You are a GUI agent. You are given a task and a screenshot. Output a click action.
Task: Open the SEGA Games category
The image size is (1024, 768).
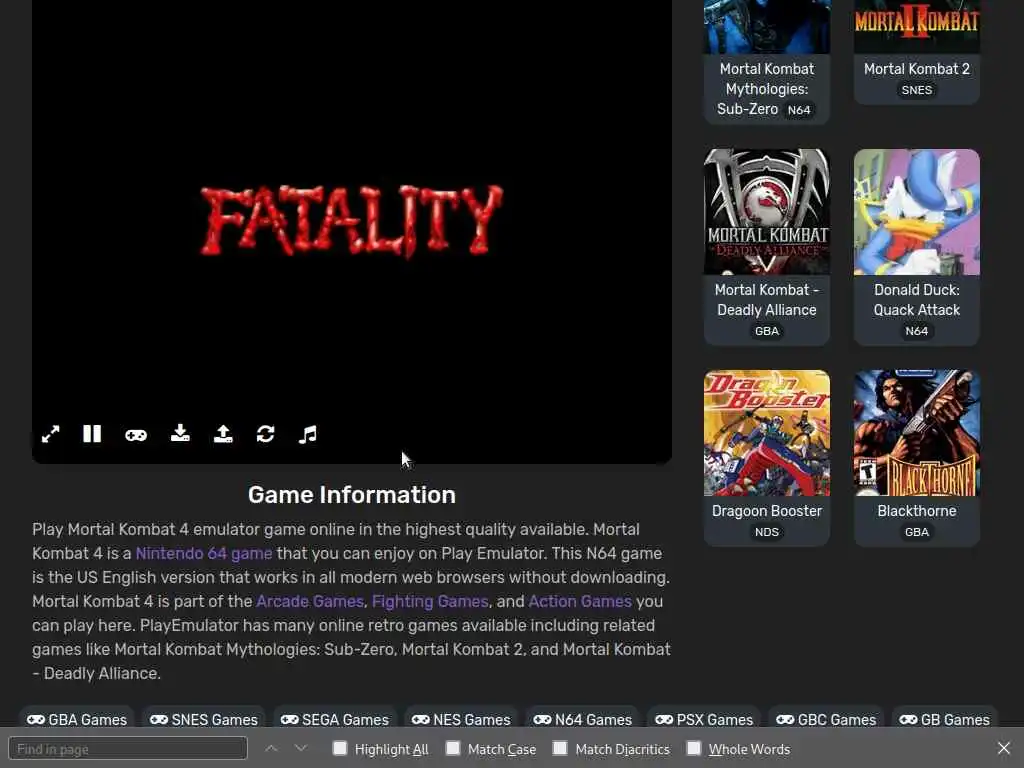(x=334, y=720)
